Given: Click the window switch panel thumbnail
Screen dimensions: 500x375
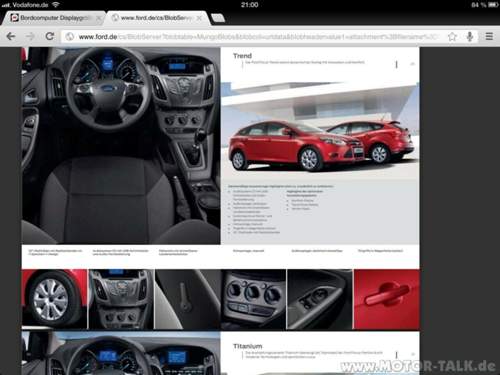Looking at the screenshot, I should tap(319, 299).
